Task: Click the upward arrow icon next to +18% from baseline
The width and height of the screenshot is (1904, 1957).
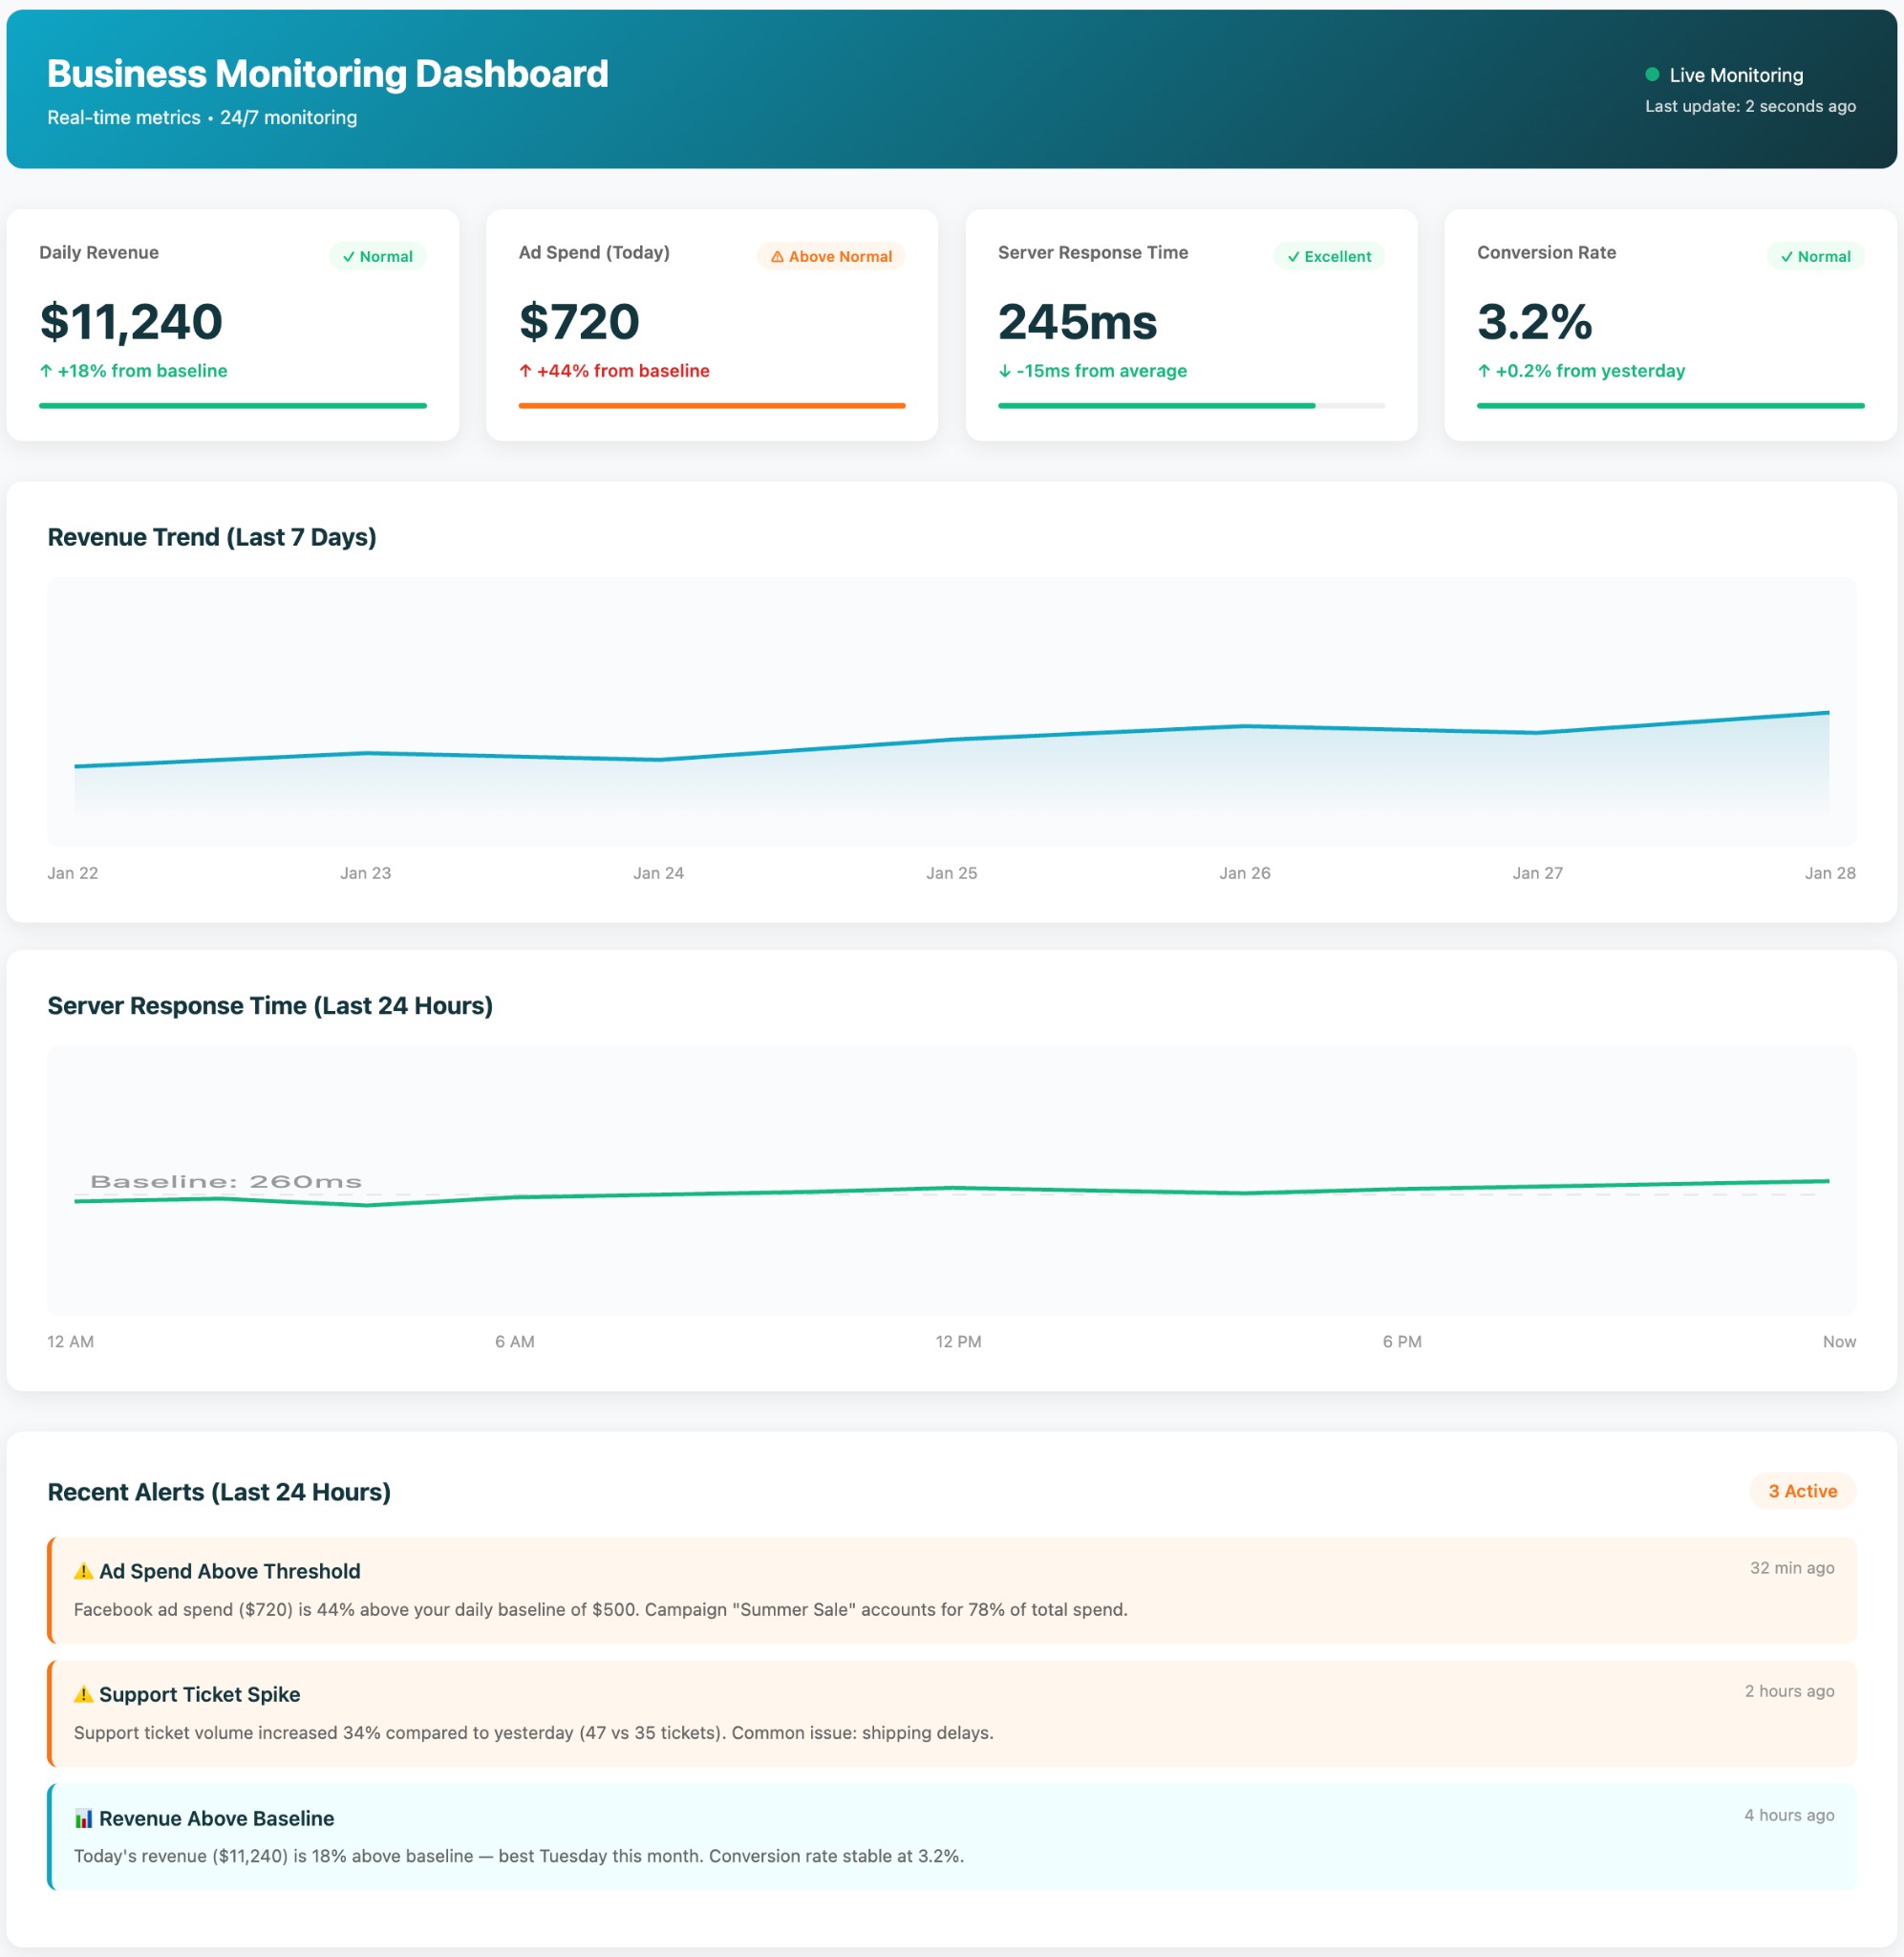Action: (x=45, y=371)
